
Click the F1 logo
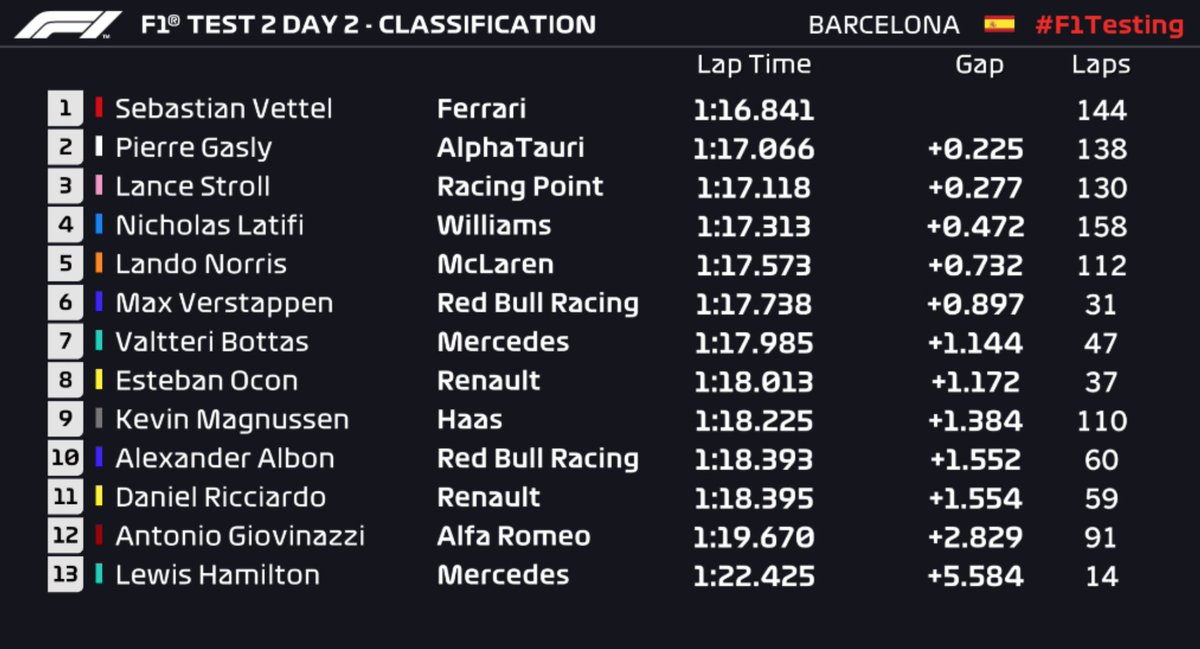click(68, 24)
